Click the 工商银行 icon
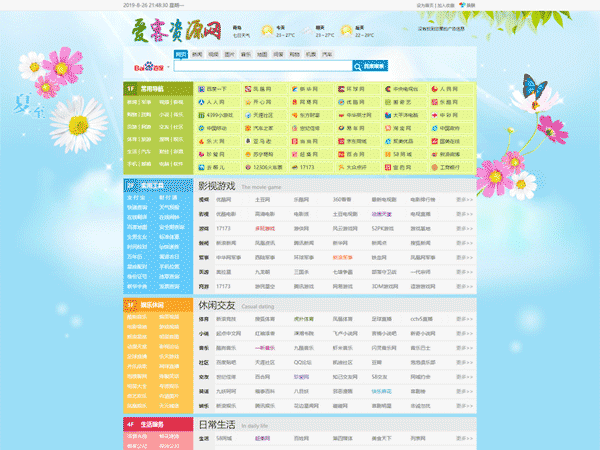Image resolution: width=600 pixels, height=450 pixels. pyautogui.click(x=432, y=168)
